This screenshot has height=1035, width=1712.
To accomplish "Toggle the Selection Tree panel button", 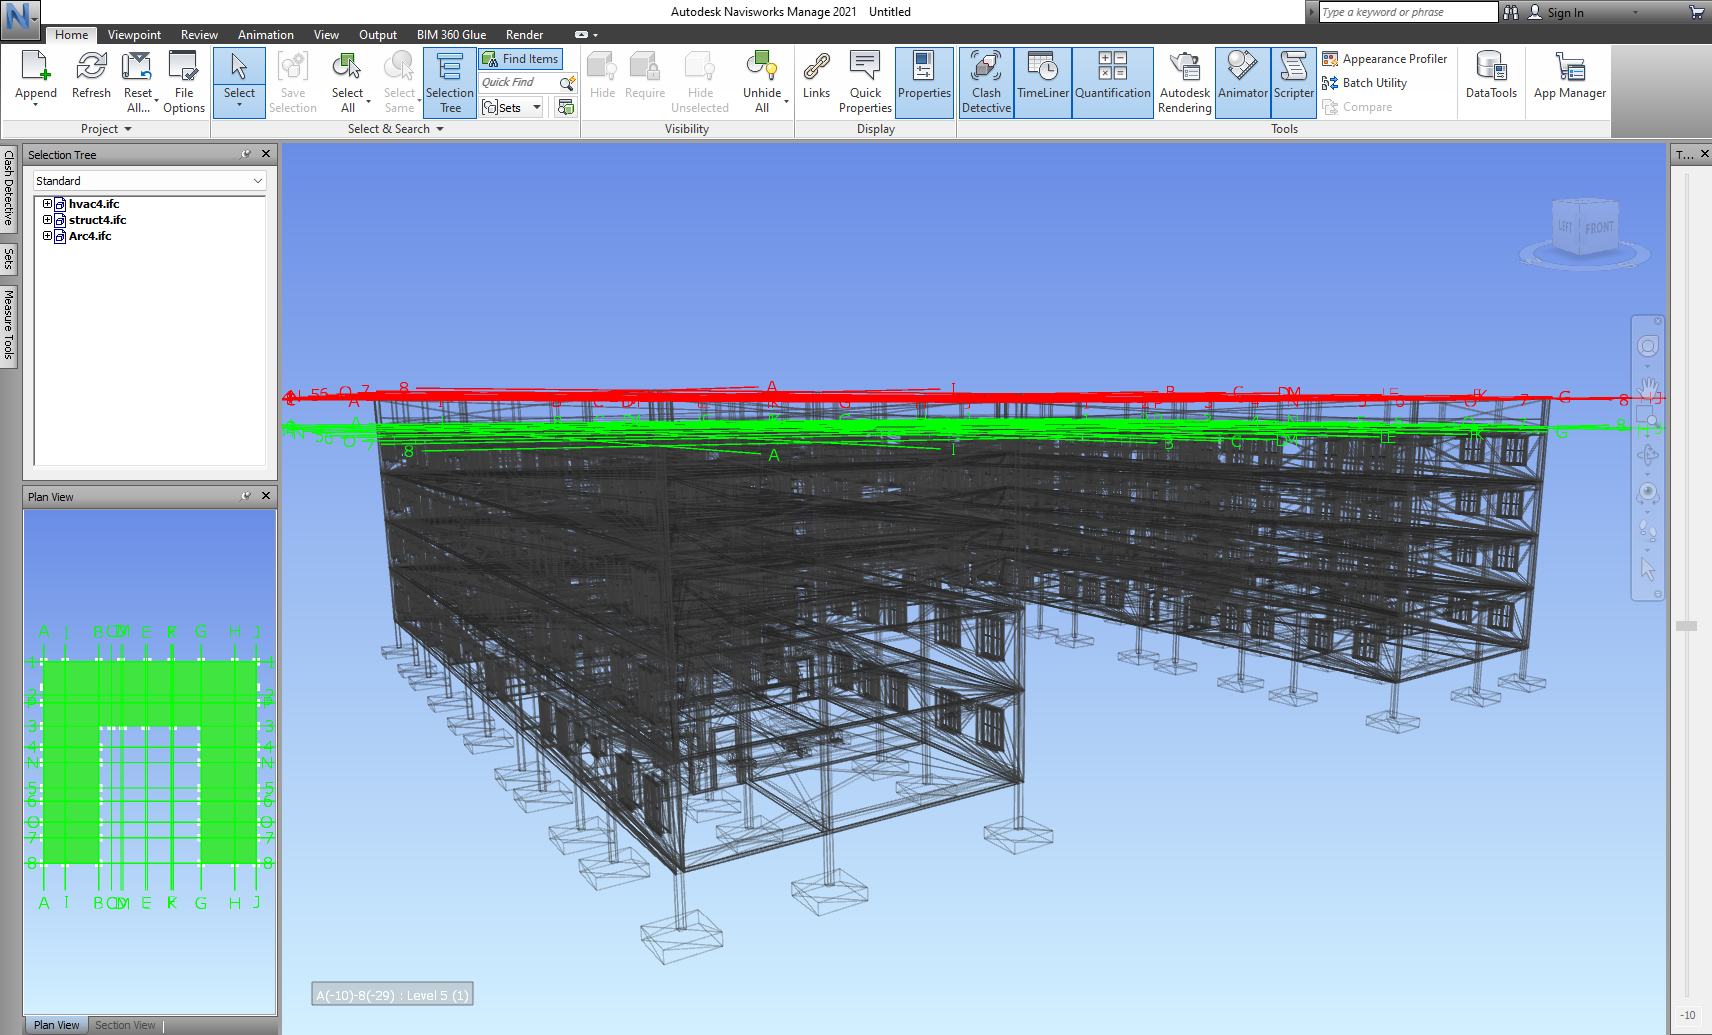I will (x=449, y=82).
